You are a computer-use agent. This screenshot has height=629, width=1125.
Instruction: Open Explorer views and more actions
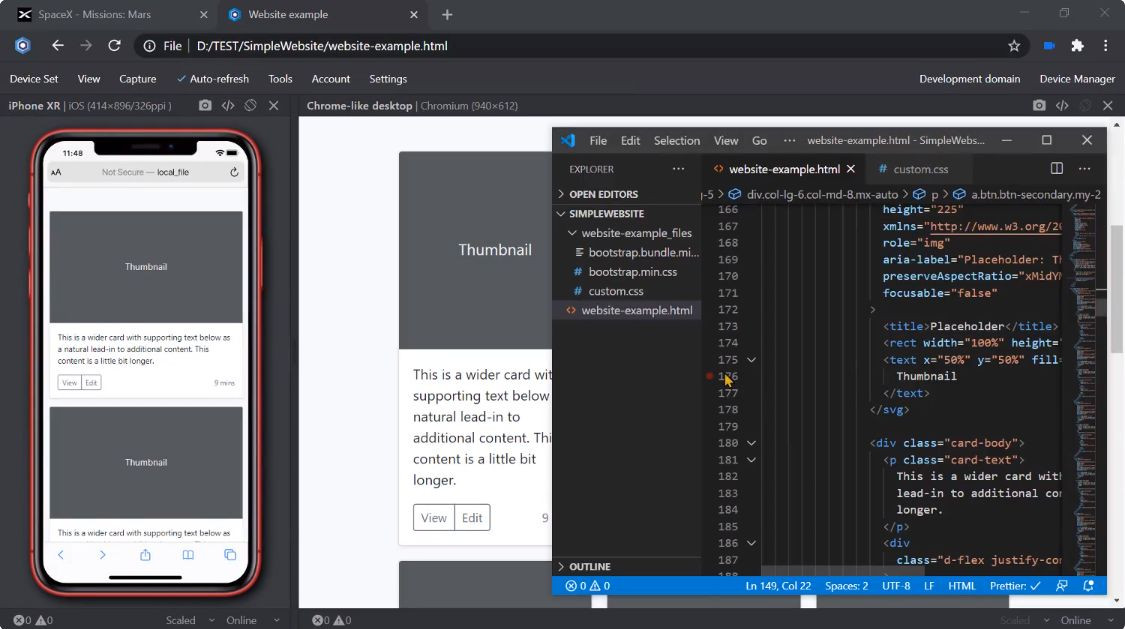(x=678, y=169)
